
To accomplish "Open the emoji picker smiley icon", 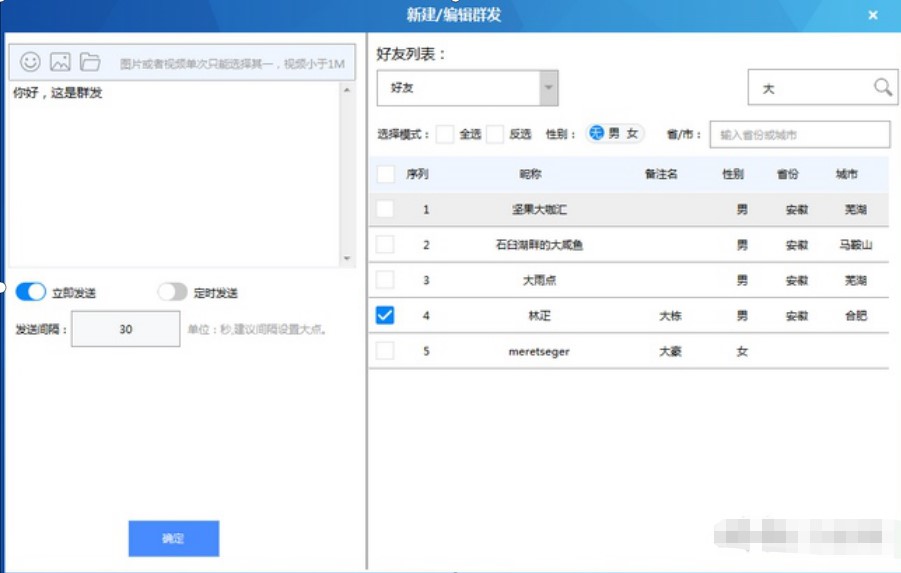I will click(x=30, y=62).
